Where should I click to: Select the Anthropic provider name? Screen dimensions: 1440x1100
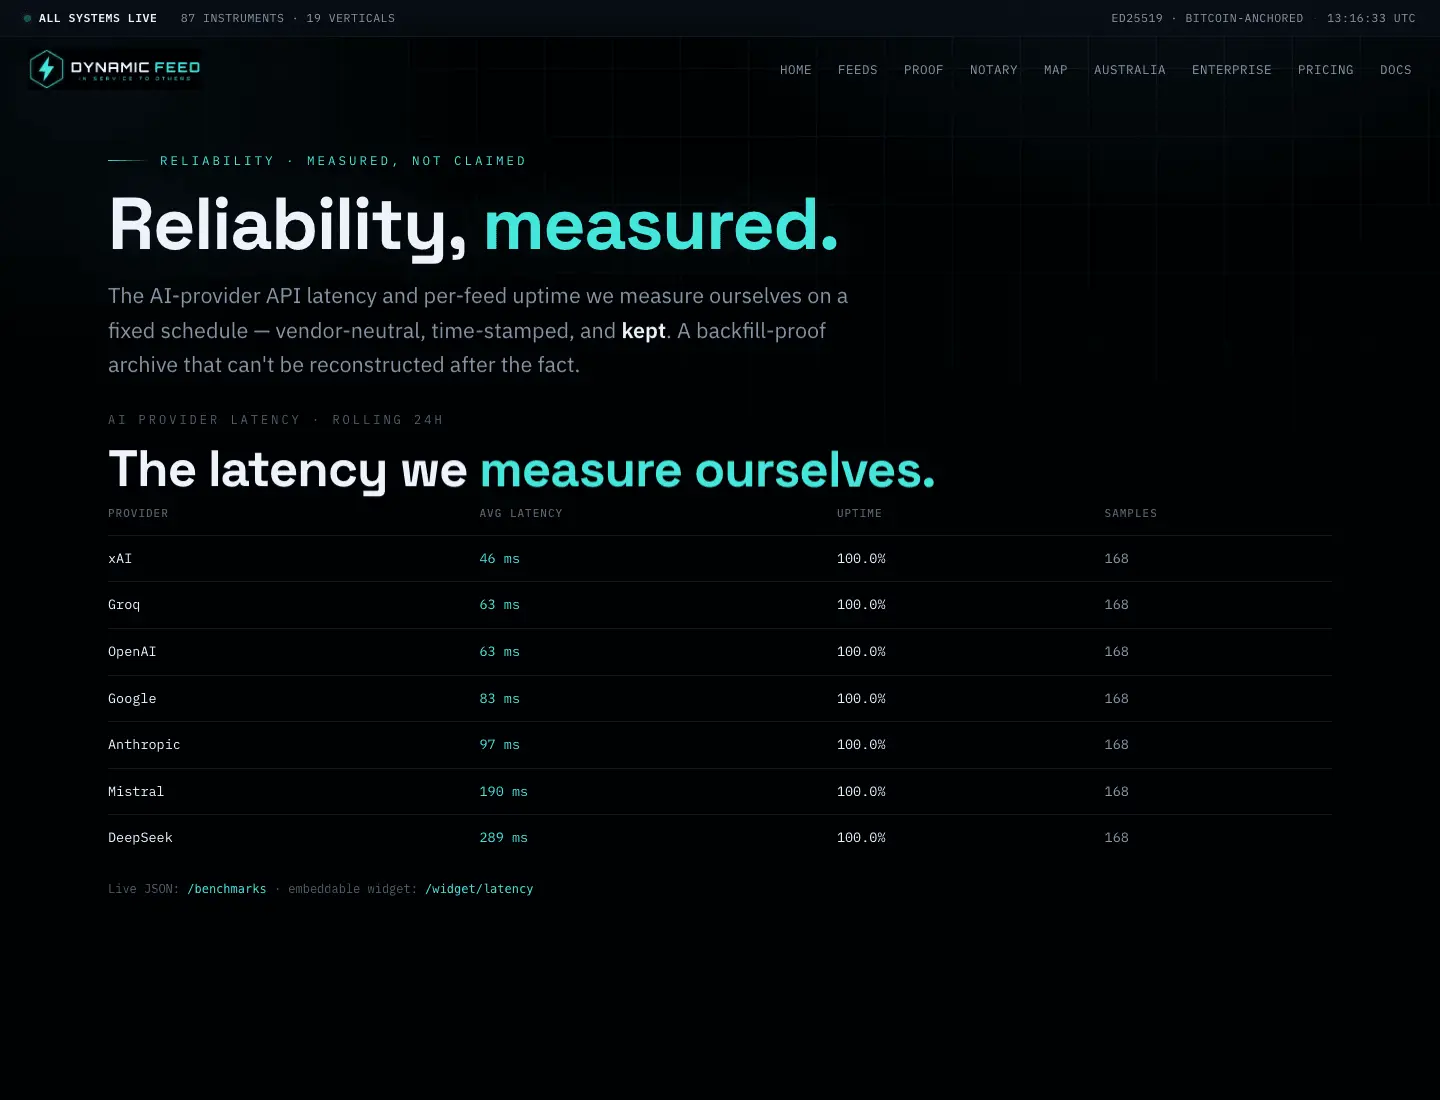point(144,745)
